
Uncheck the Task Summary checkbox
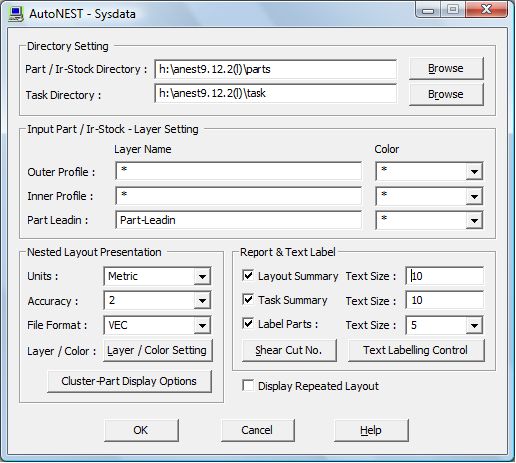248,299
